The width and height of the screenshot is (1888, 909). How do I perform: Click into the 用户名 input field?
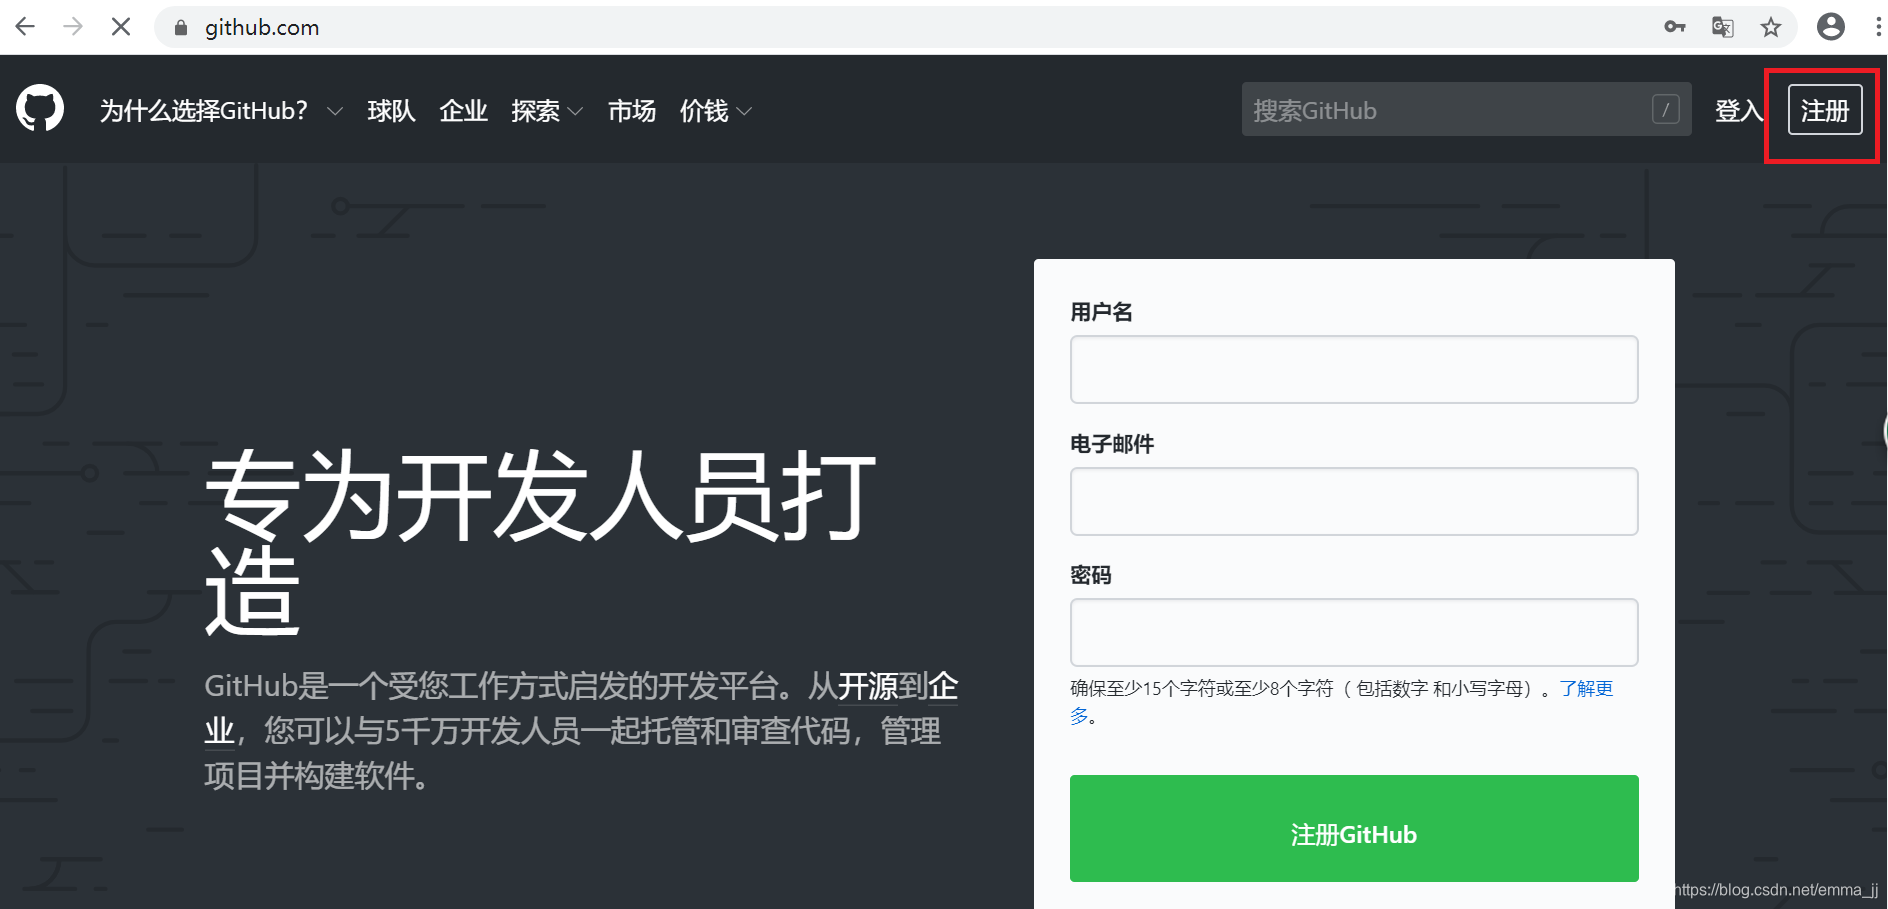[1354, 369]
